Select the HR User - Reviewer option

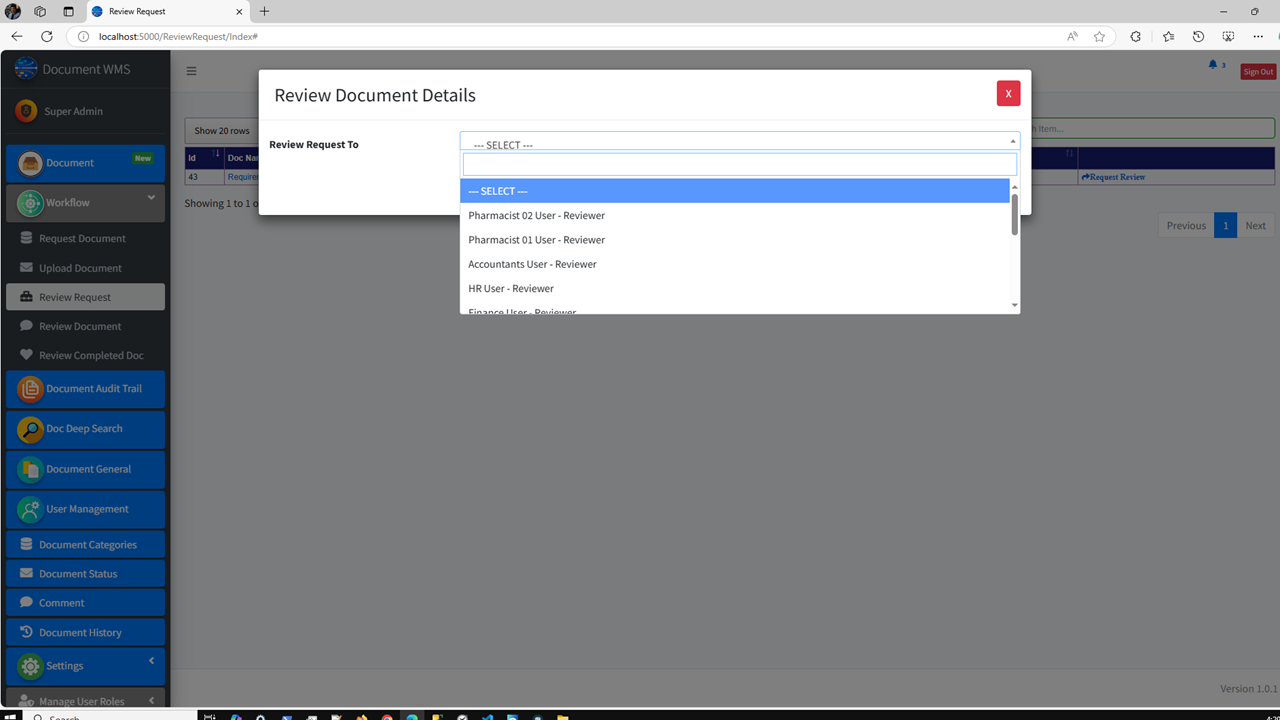(511, 288)
